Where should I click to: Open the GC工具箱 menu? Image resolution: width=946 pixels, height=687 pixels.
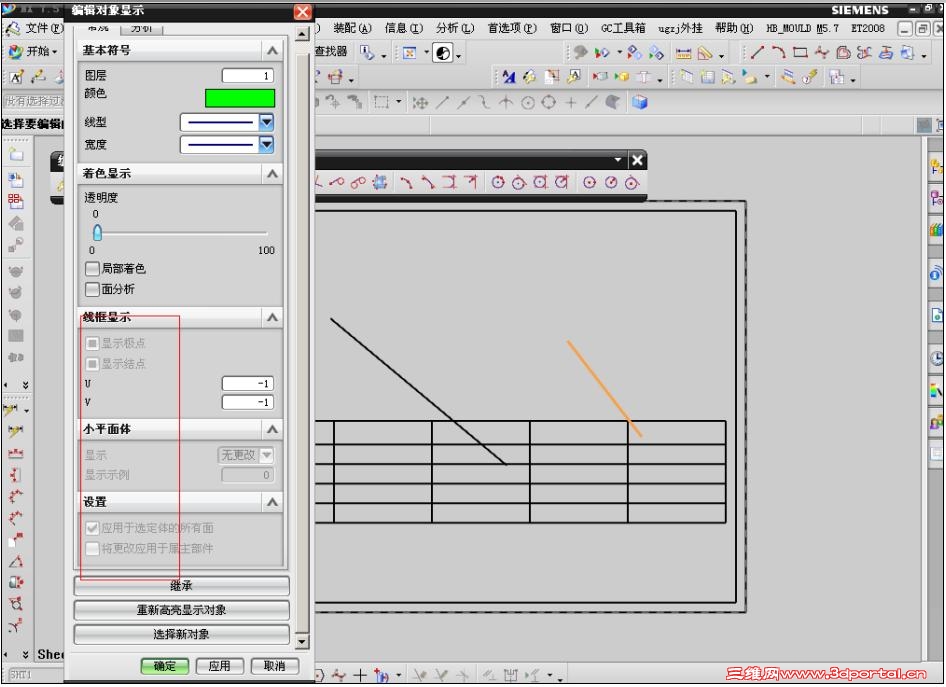(623, 28)
